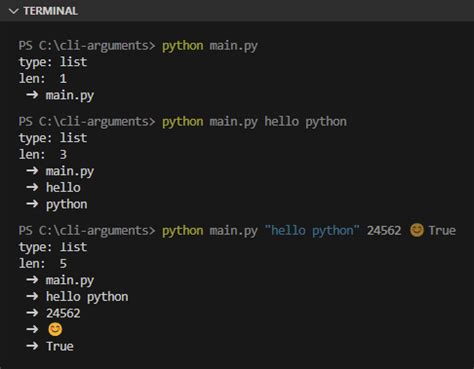Click the smiling emoji in the output list

55,329
